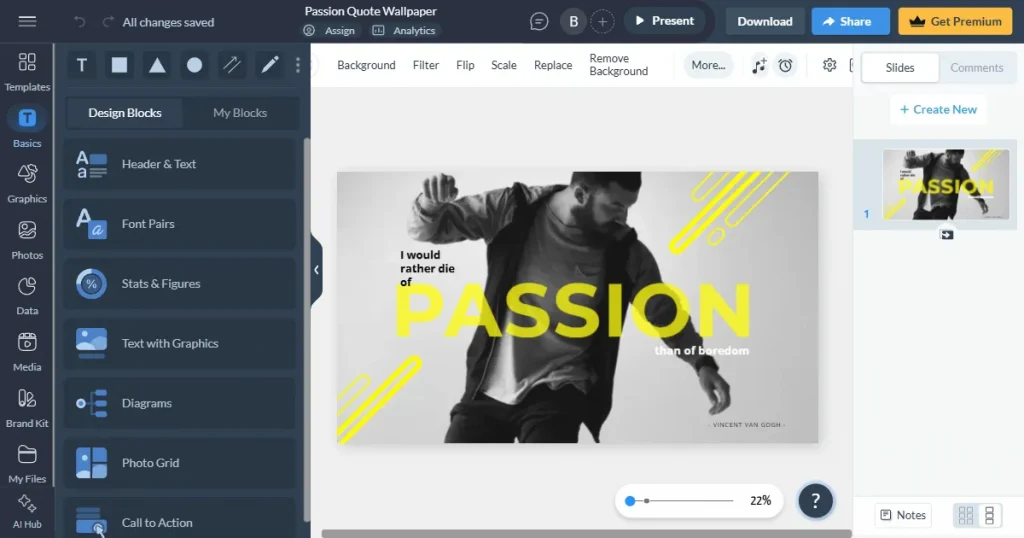Switch to the Slides tab
1024x538 pixels.
(x=899, y=68)
